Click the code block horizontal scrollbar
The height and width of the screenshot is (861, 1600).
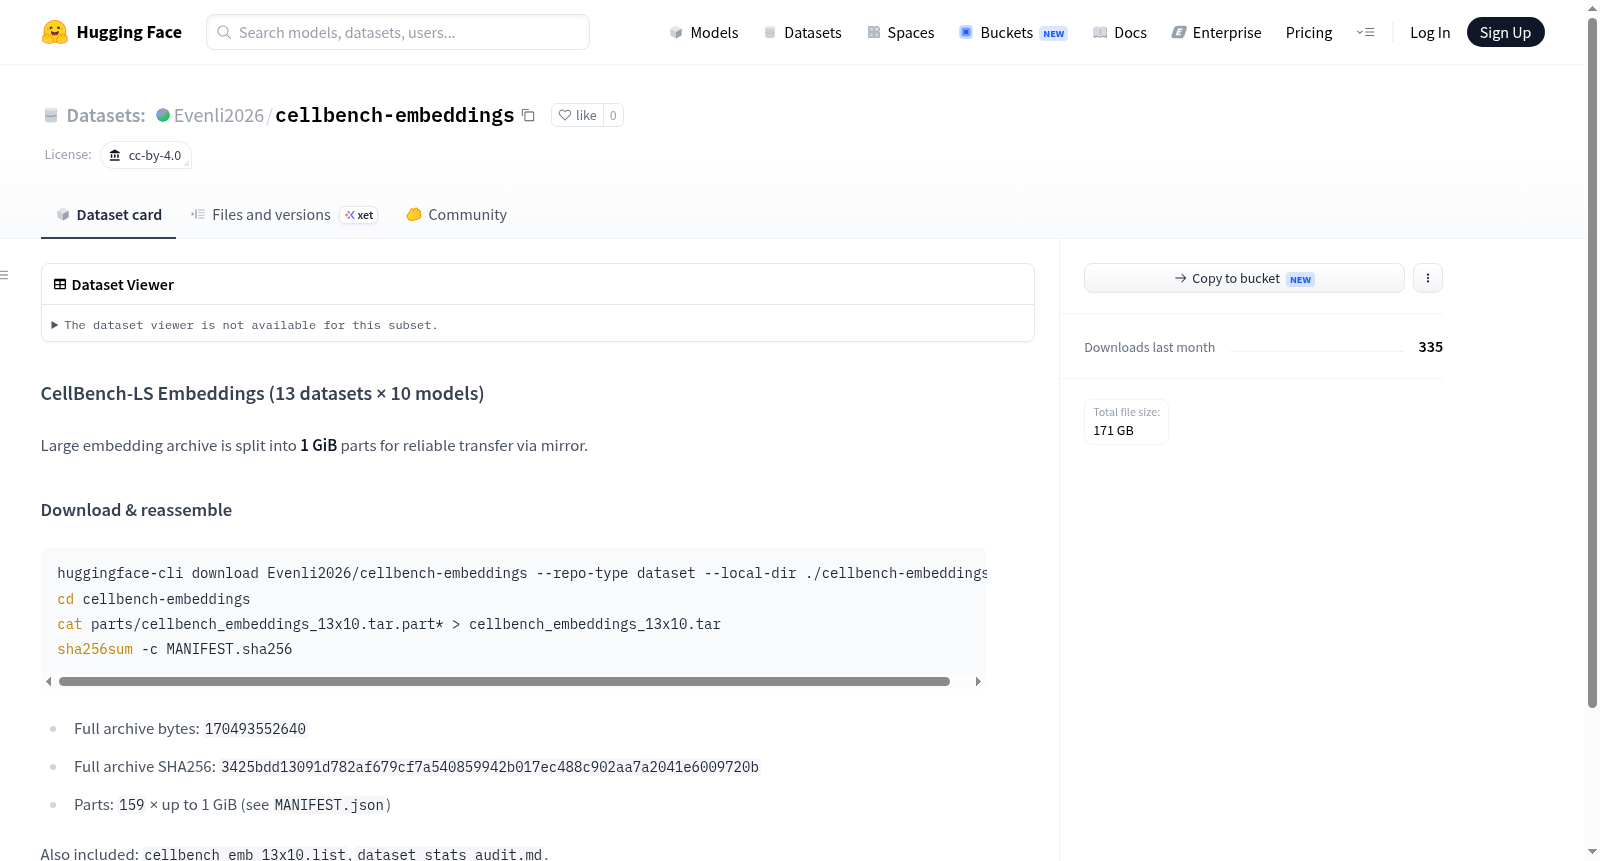pos(504,681)
